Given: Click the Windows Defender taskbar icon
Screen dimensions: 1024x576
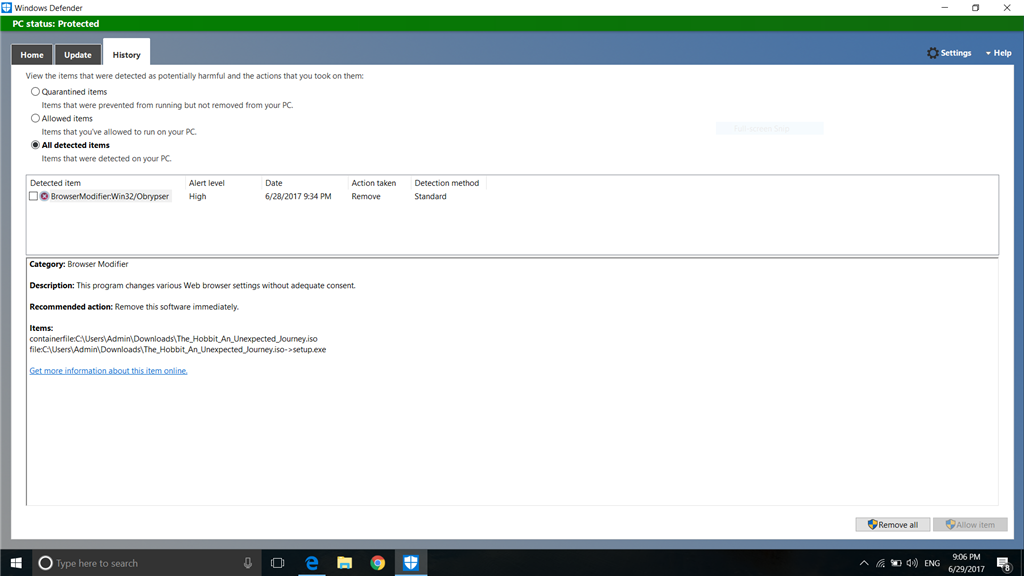Looking at the screenshot, I should click(x=411, y=563).
